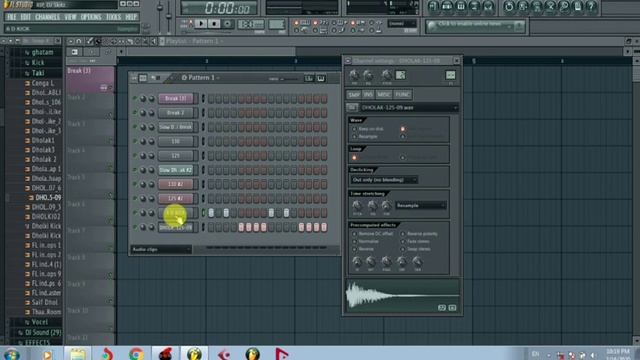This screenshot has width=640, height=360.
Task: Enable Reverse polarity precomputed effect
Action: pos(420,234)
